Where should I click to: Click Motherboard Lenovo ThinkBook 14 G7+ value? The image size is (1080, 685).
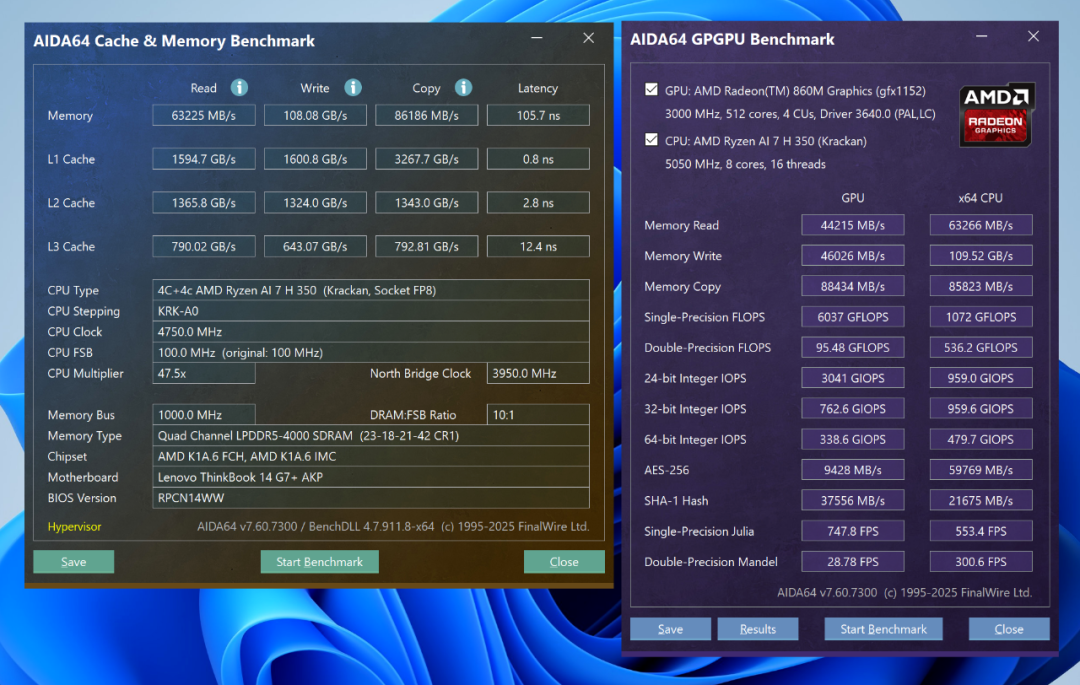371,476
